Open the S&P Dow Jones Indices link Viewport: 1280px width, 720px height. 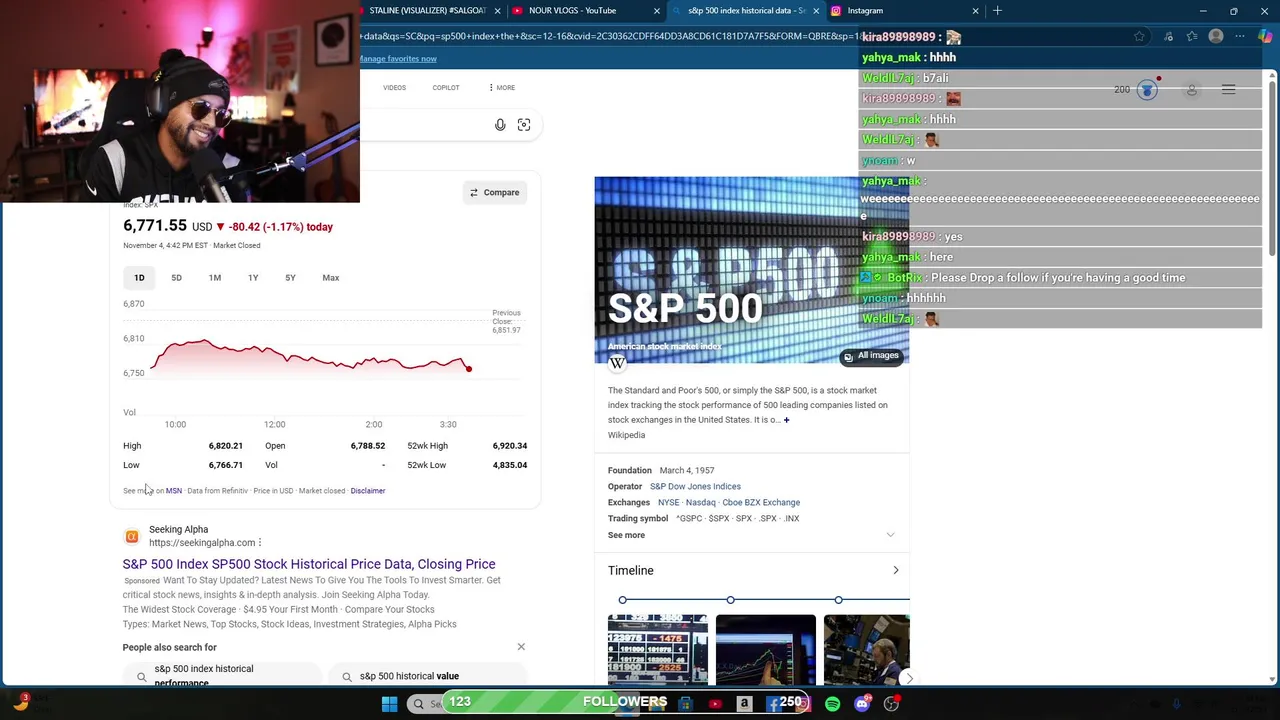click(x=695, y=487)
